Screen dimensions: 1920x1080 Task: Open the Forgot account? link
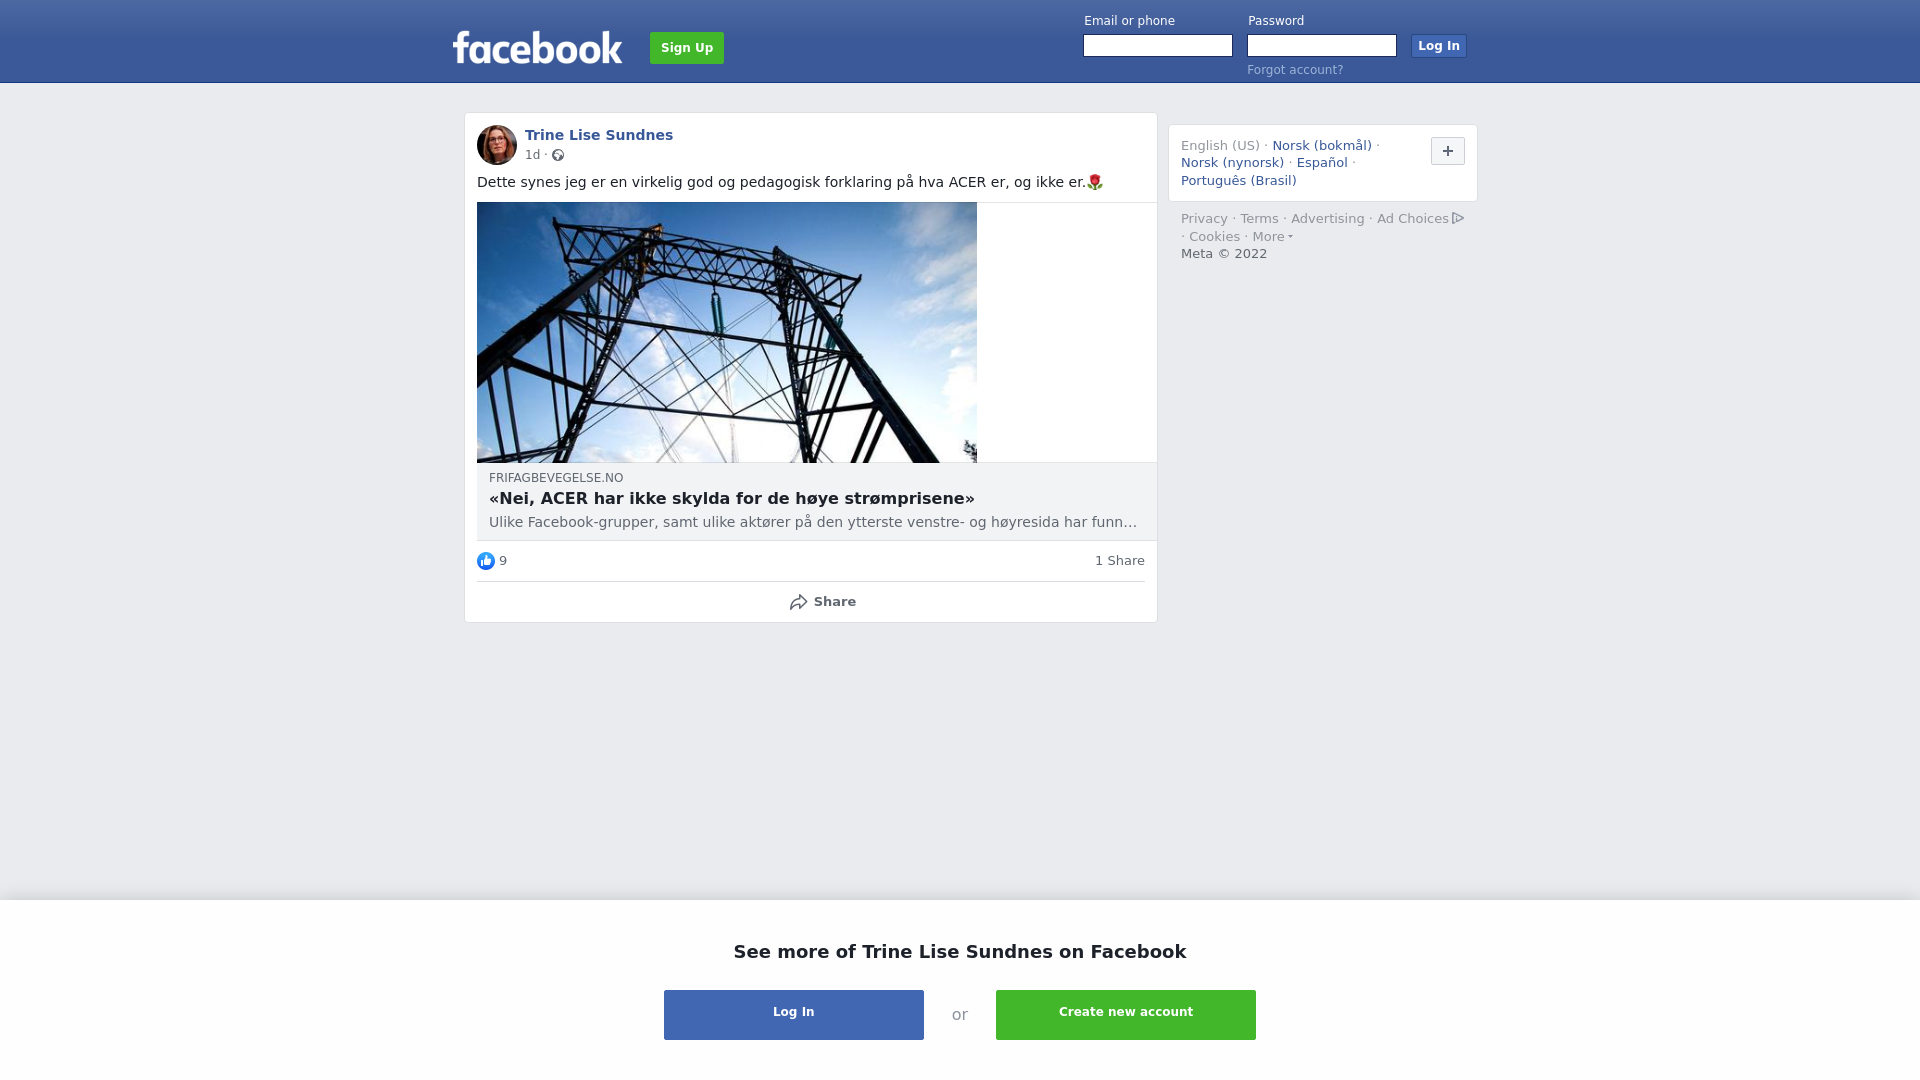(x=1295, y=70)
